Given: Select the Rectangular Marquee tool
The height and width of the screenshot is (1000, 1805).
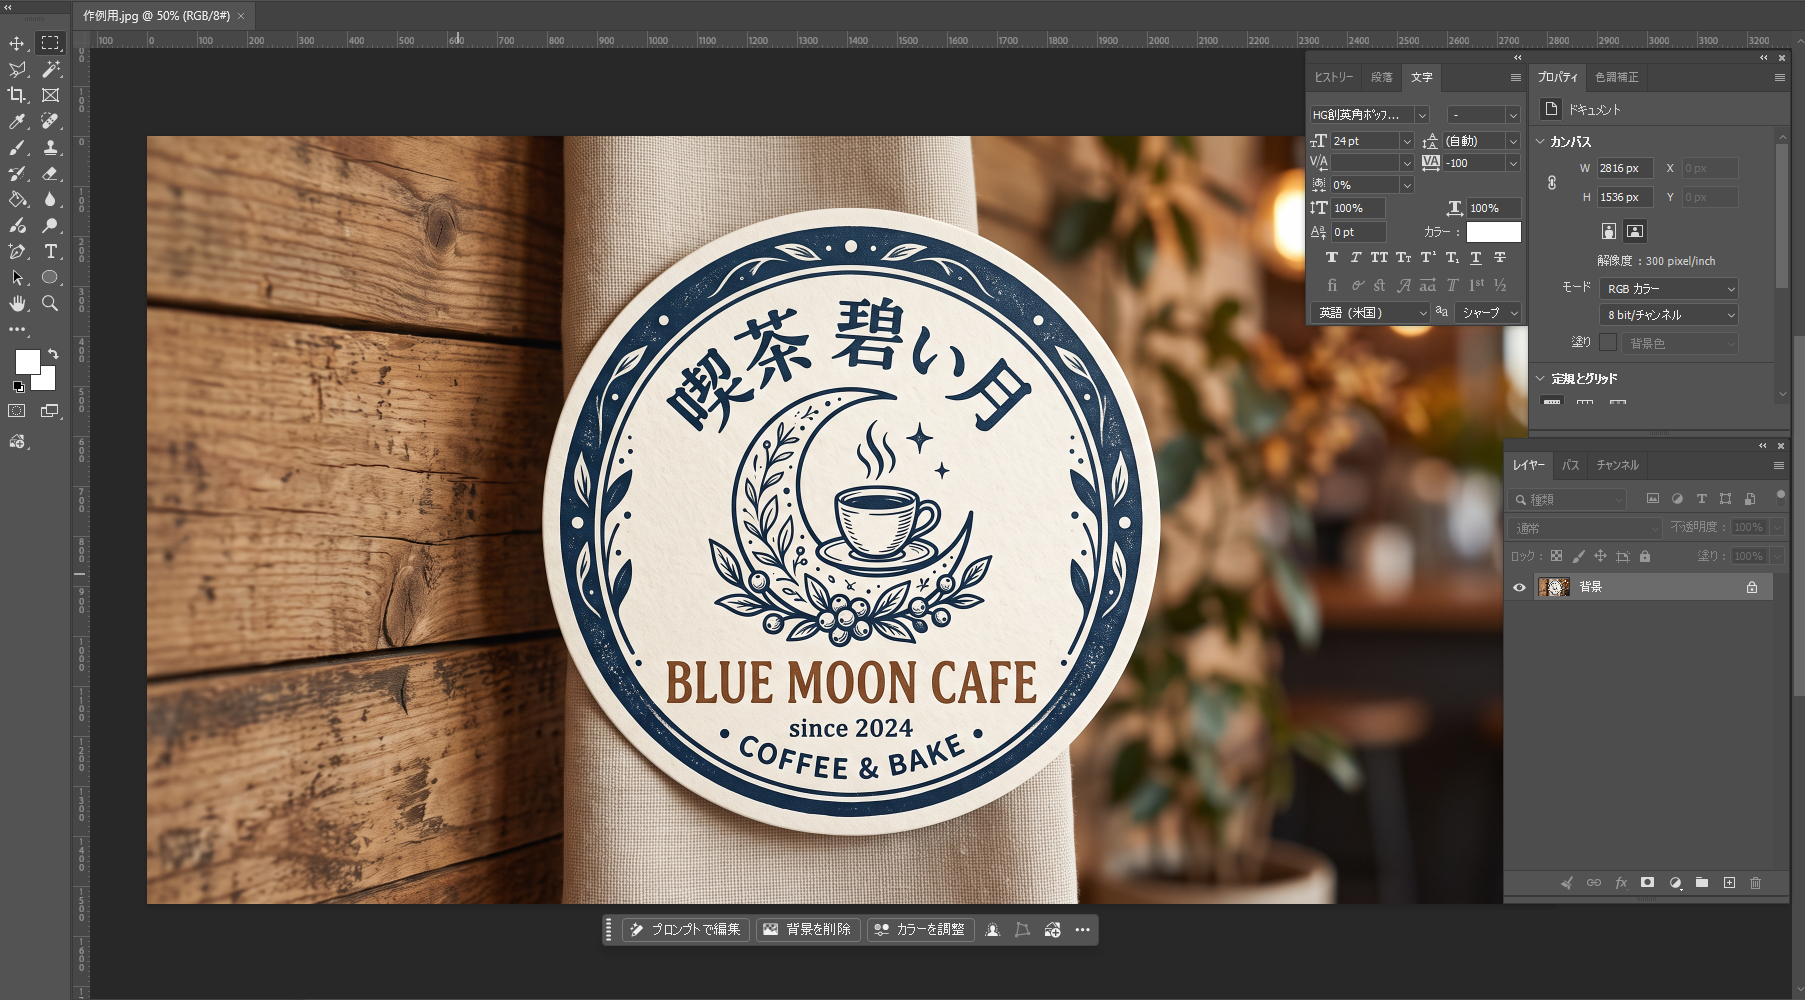Looking at the screenshot, I should [50, 43].
